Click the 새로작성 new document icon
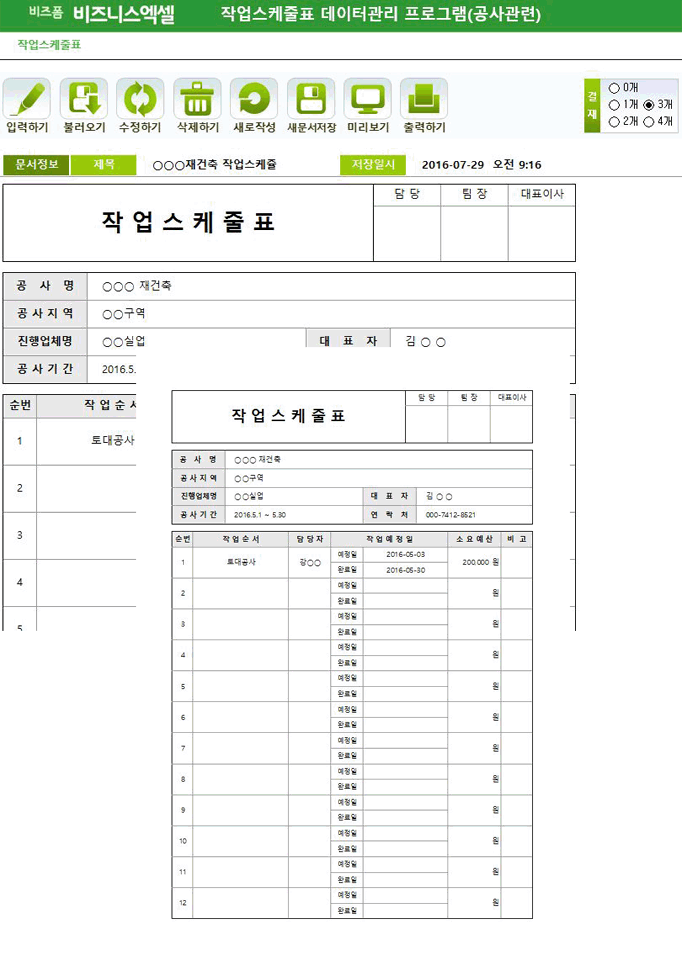This screenshot has height=962, width=682. click(254, 99)
